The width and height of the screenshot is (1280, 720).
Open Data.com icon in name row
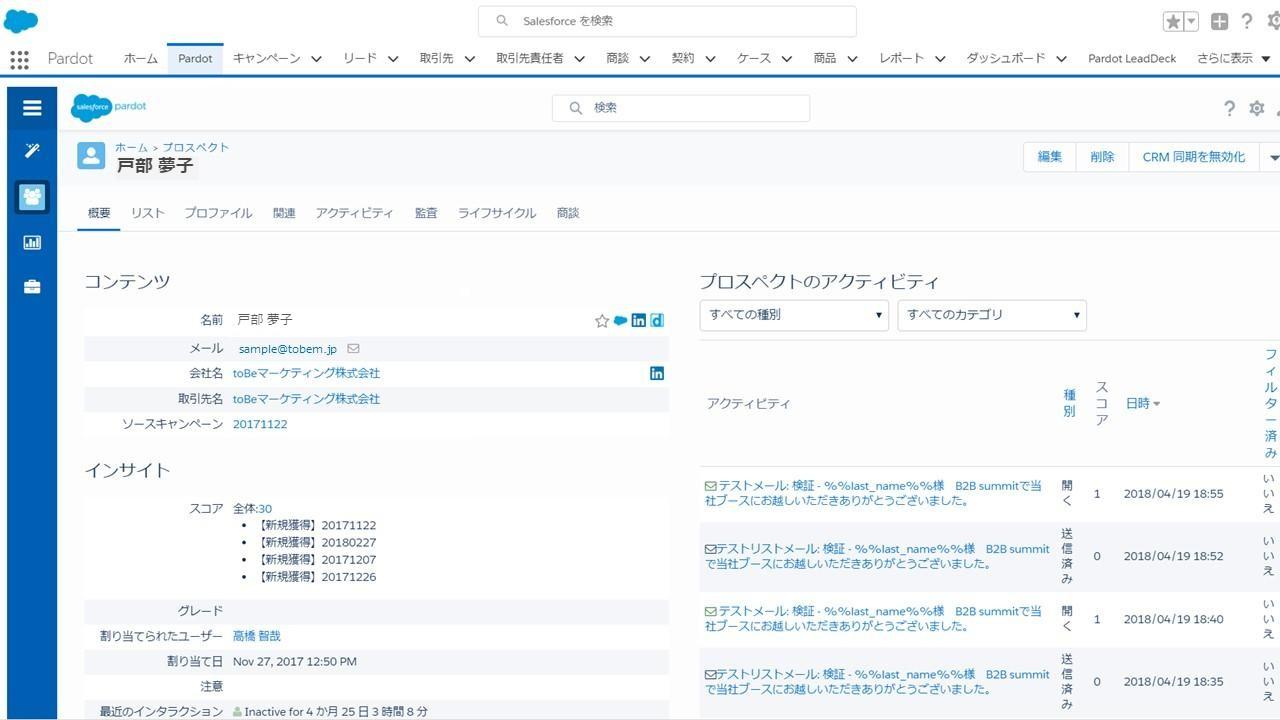(657, 320)
